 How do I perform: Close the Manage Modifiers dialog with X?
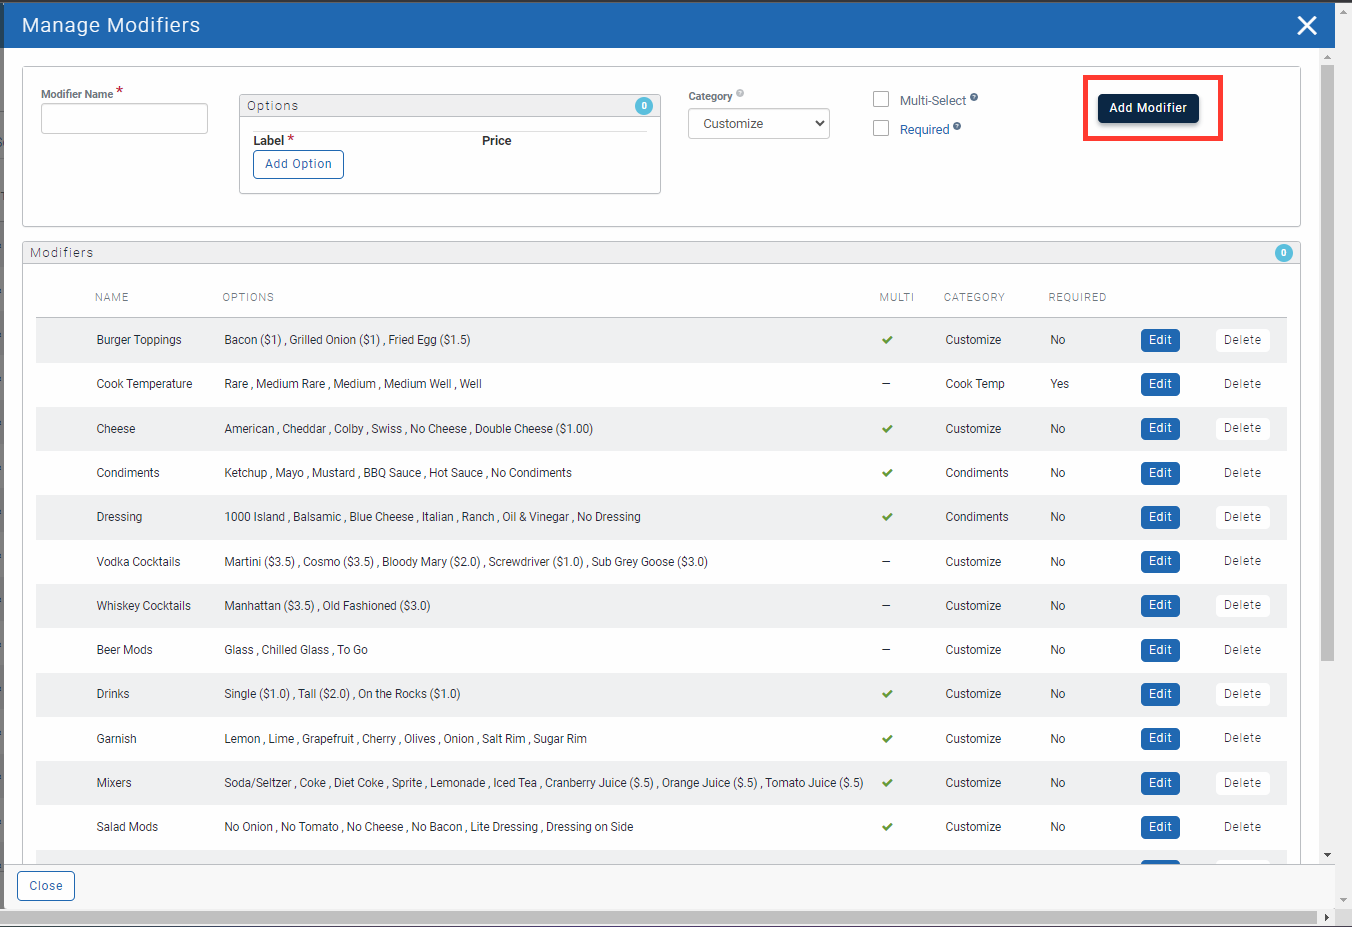coord(1306,26)
